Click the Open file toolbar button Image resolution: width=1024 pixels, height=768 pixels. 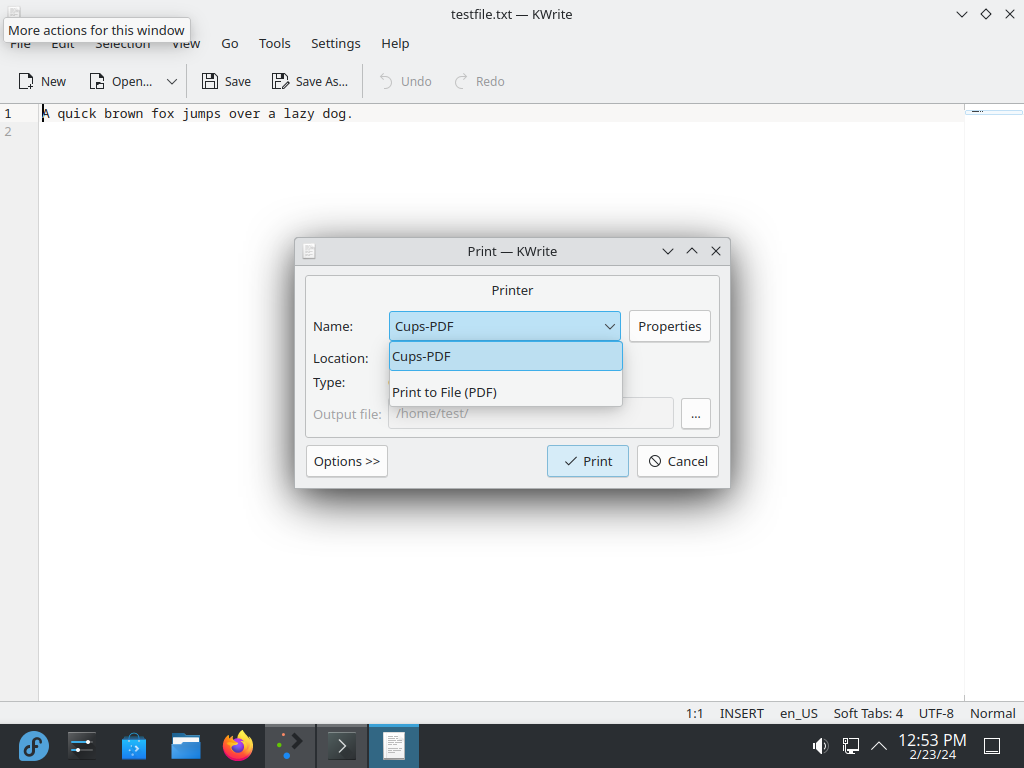[121, 82]
